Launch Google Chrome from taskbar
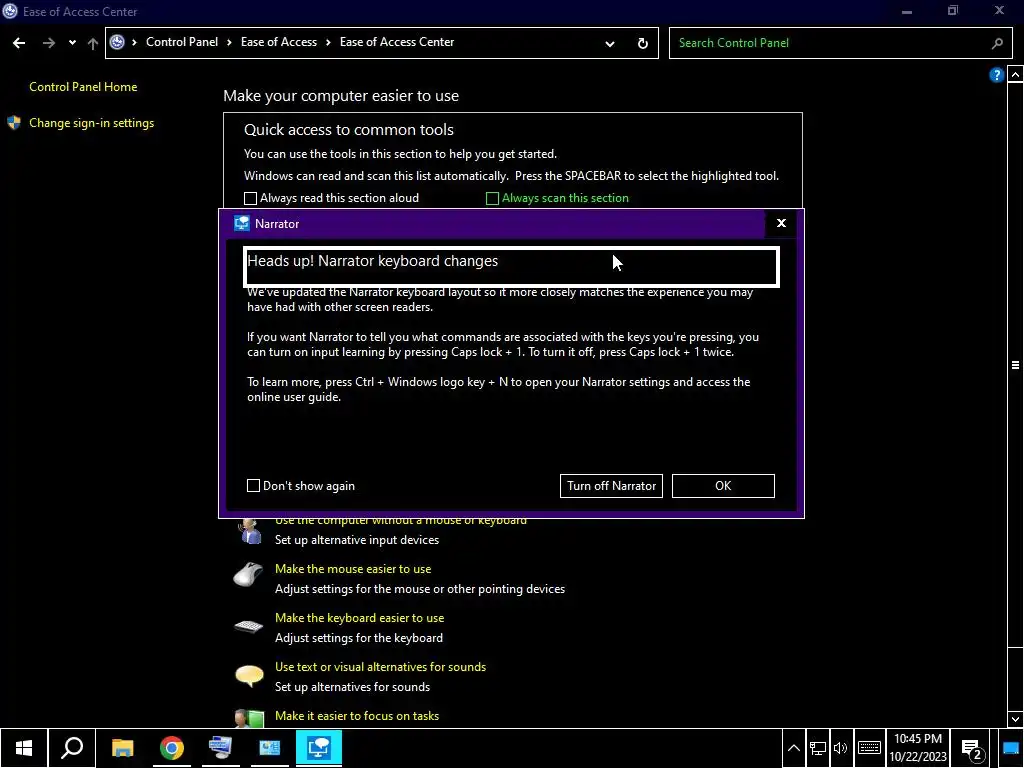Image resolution: width=1024 pixels, height=768 pixels. point(171,748)
